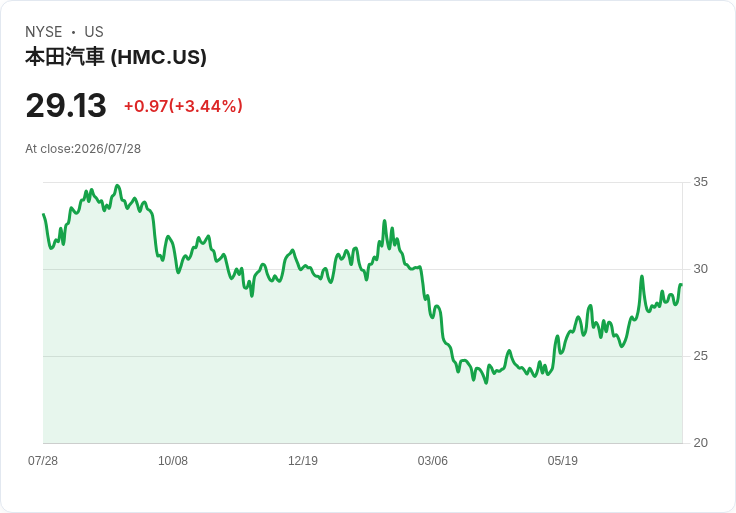Click the +0.97(+3.44%) change value
Image resolution: width=736 pixels, height=513 pixels.
click(183, 106)
